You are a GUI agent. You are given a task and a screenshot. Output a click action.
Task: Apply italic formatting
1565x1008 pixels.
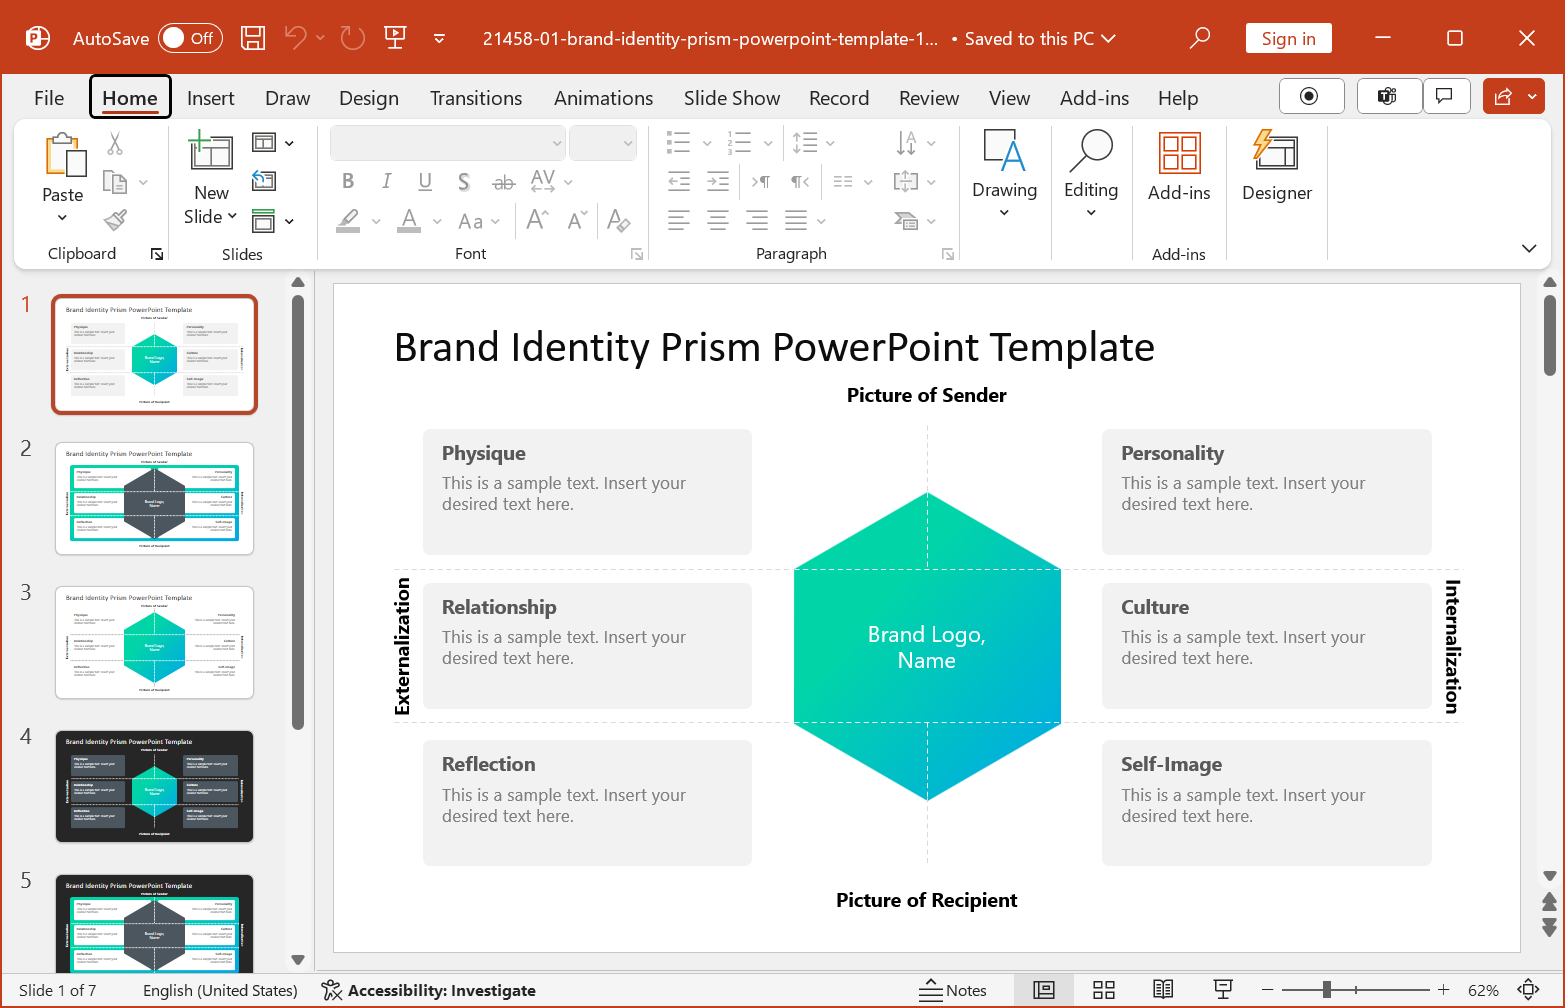pos(386,181)
